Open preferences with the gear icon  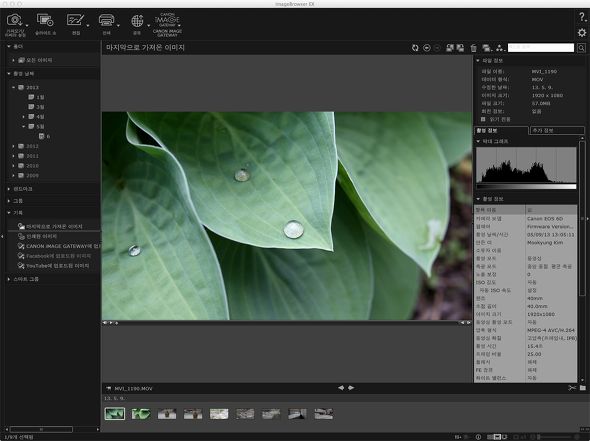[x=582, y=32]
